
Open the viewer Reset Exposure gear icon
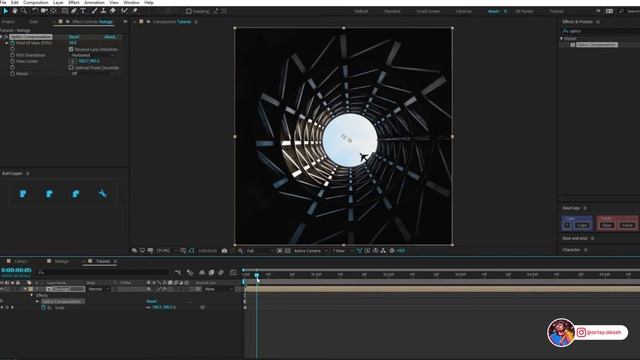tap(392, 251)
